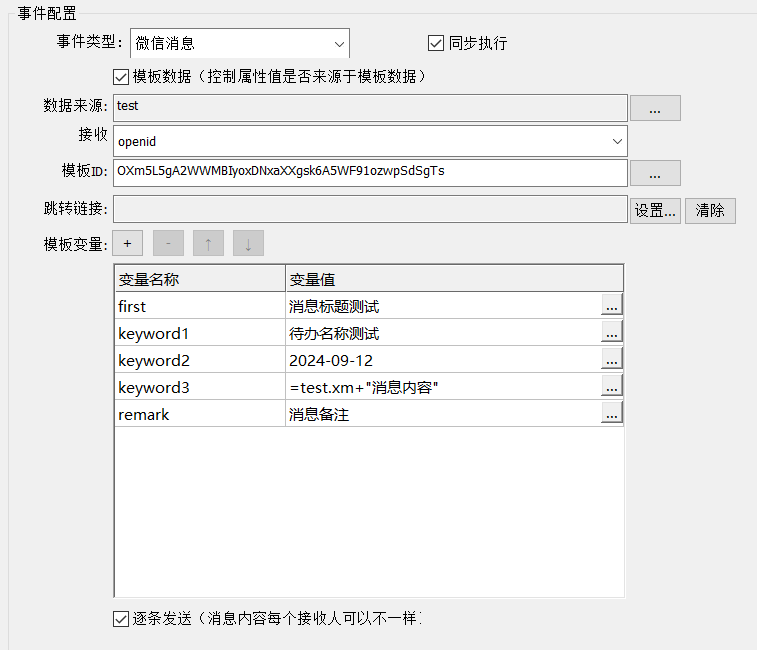Click into the 模板ID text field
757x650 pixels.
[x=370, y=172]
